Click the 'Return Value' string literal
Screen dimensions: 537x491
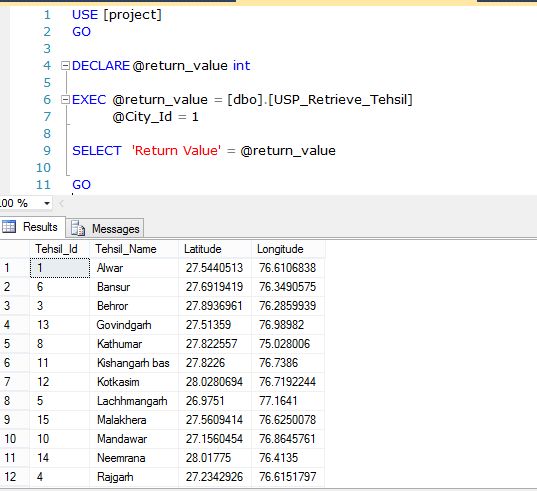(176, 151)
